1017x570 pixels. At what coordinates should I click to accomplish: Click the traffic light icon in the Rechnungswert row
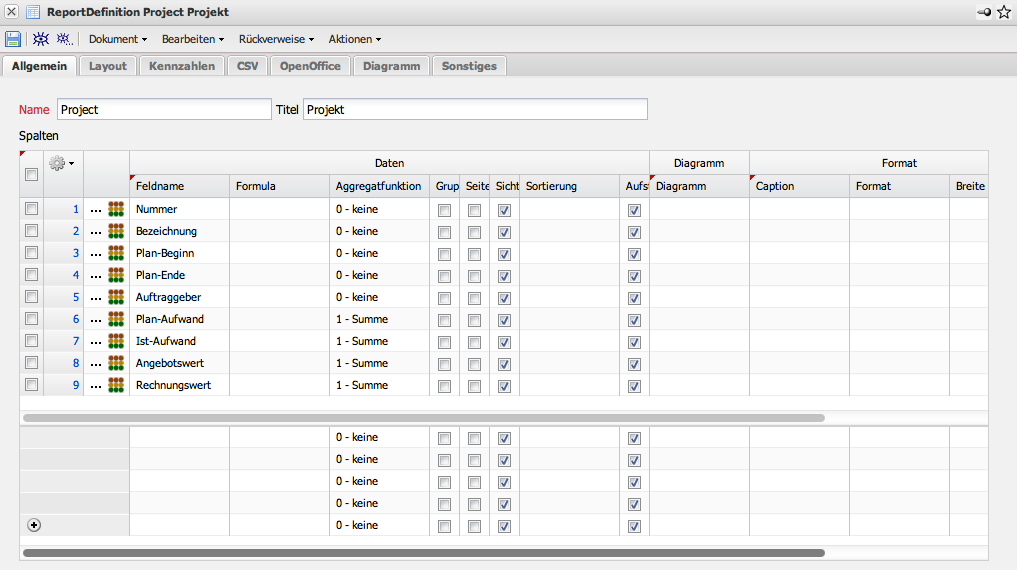click(117, 385)
